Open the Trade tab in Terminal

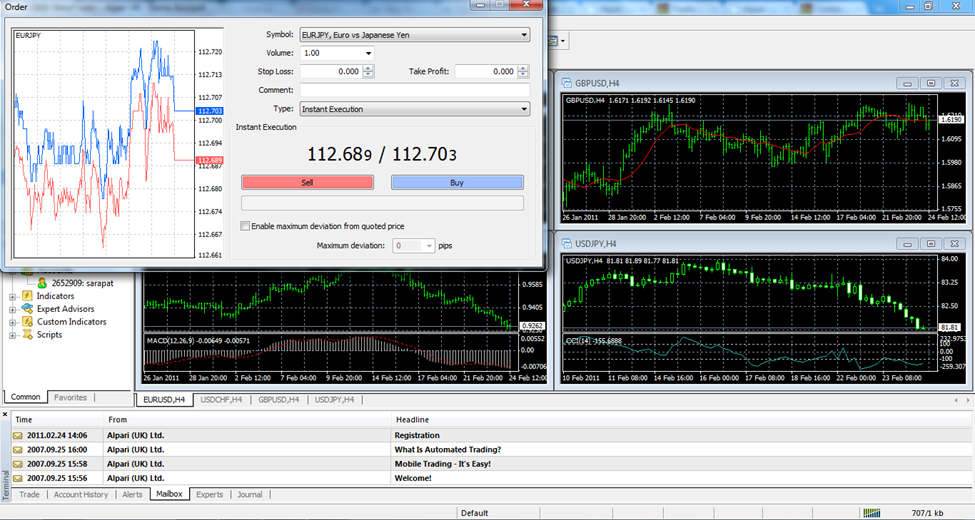coord(29,494)
